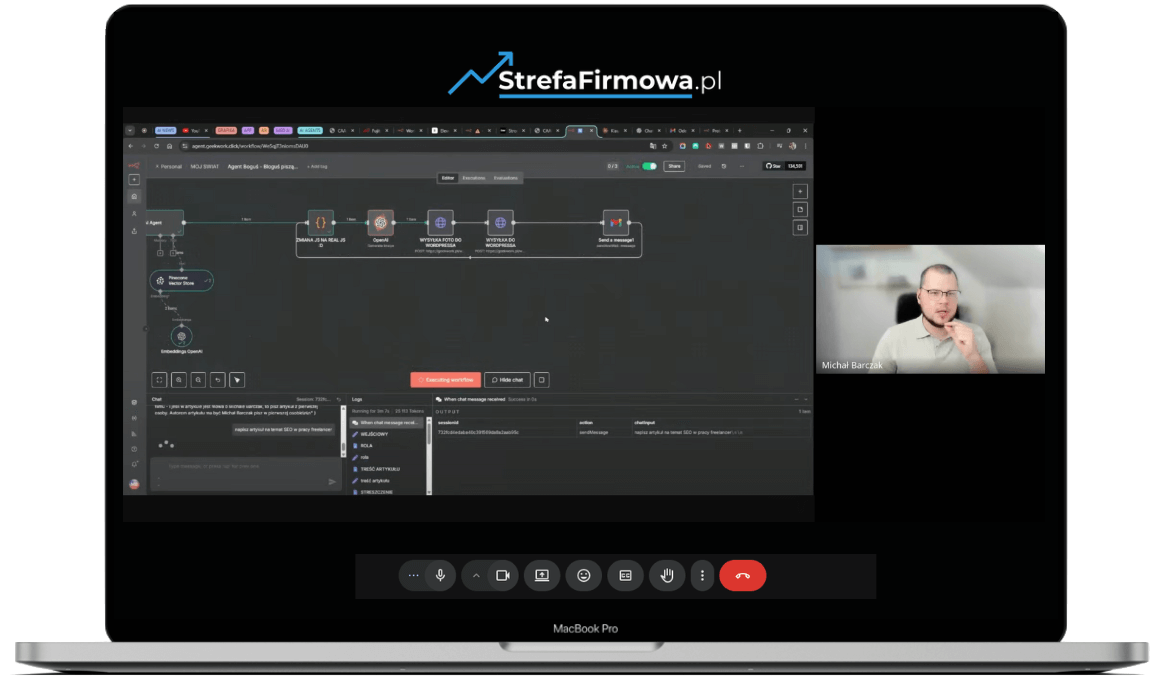Select the Send a message Gmail node

(x=615, y=222)
